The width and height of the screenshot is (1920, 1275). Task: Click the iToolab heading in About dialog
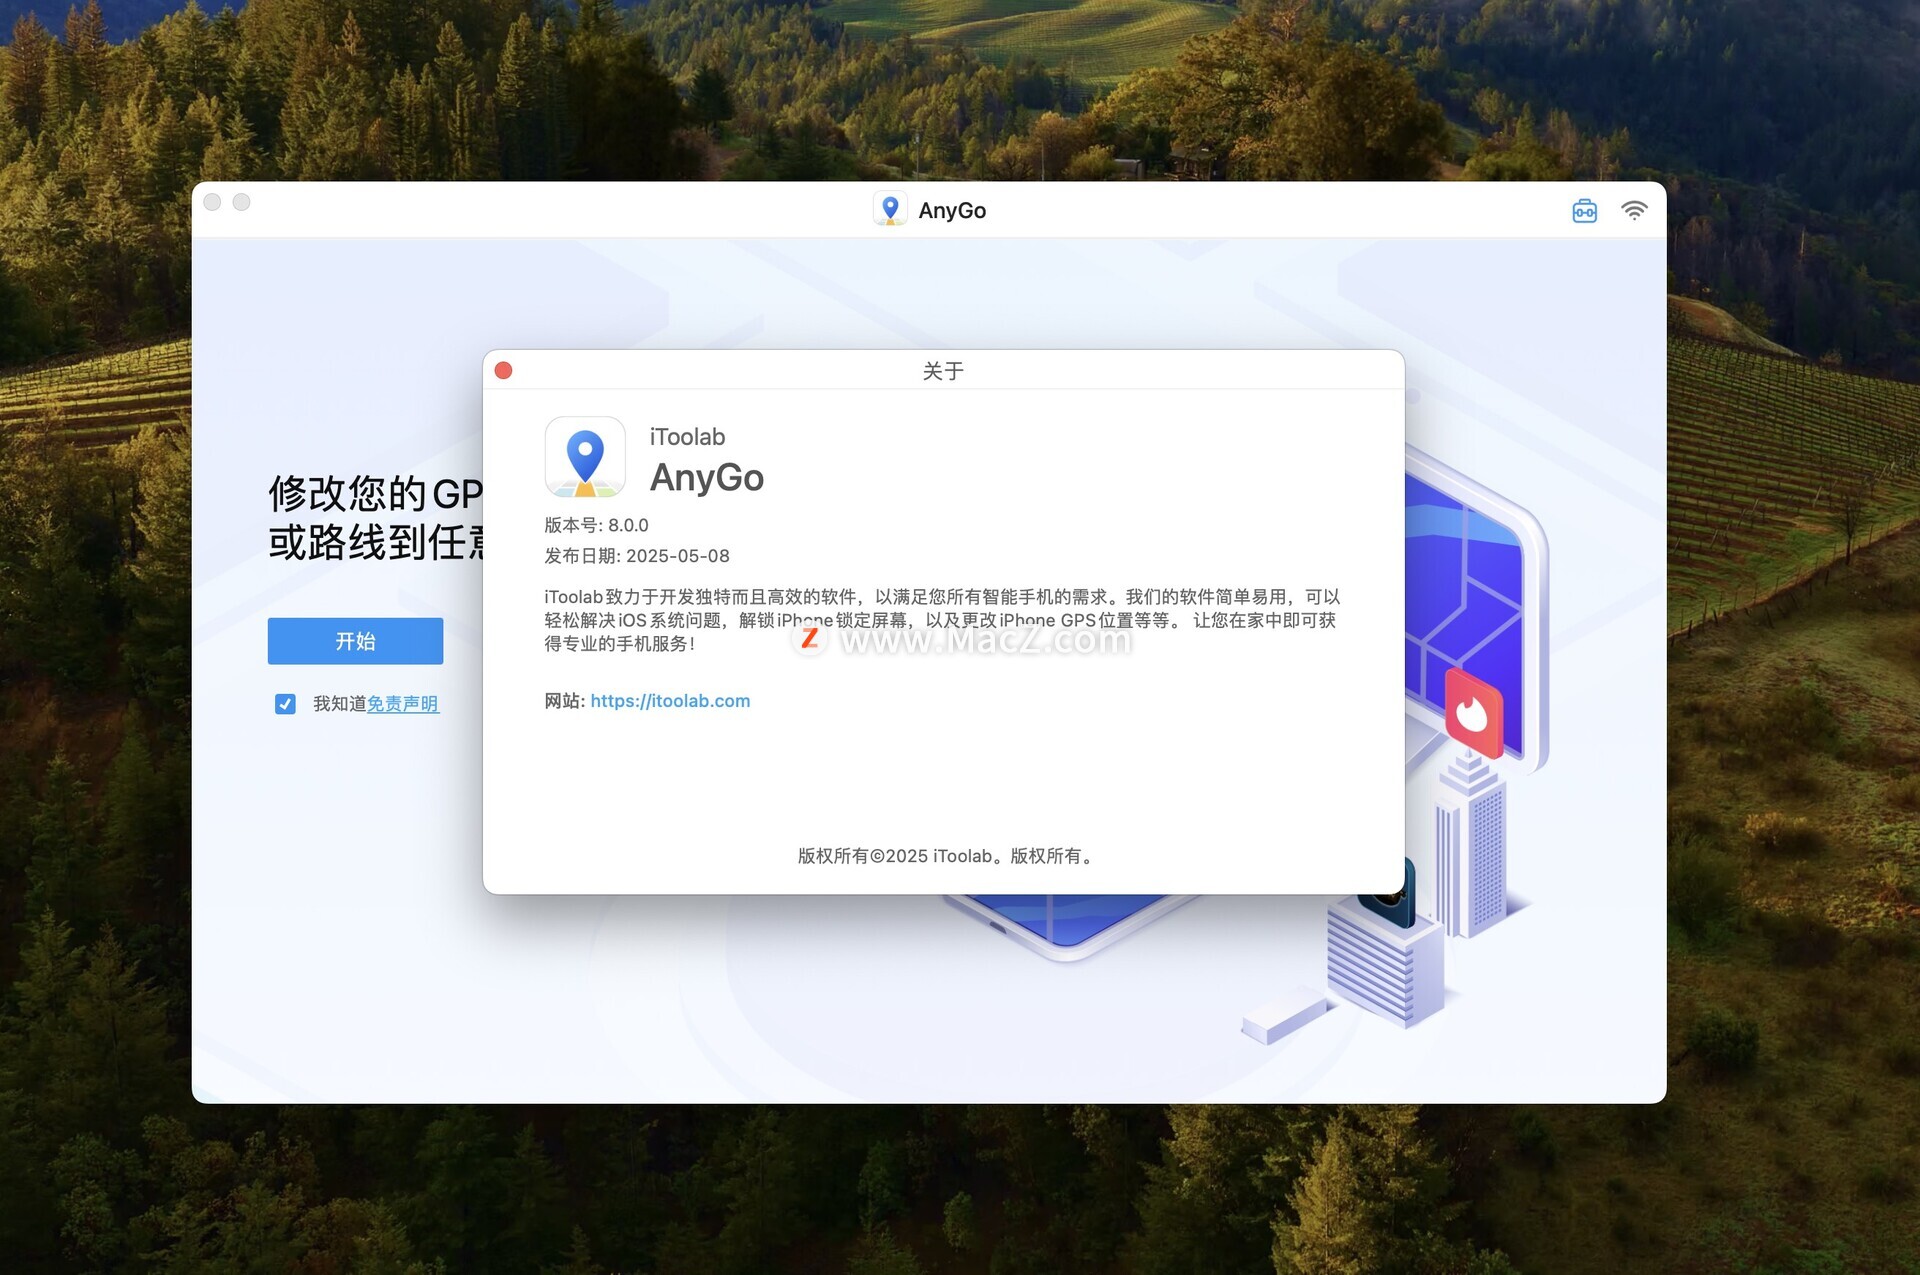pos(687,437)
